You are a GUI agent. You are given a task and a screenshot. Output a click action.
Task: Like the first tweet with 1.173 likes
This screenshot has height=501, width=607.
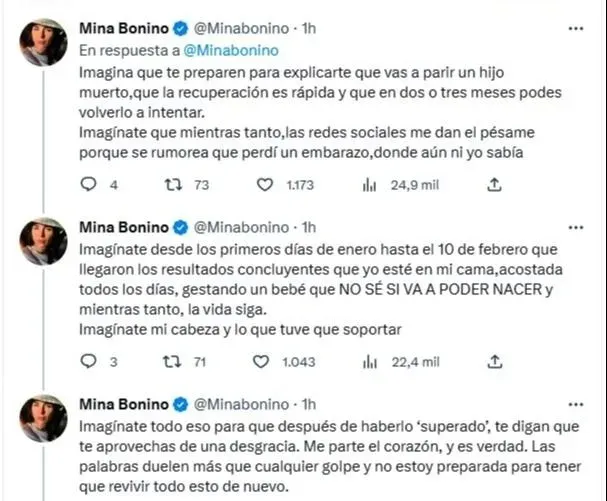265,184
